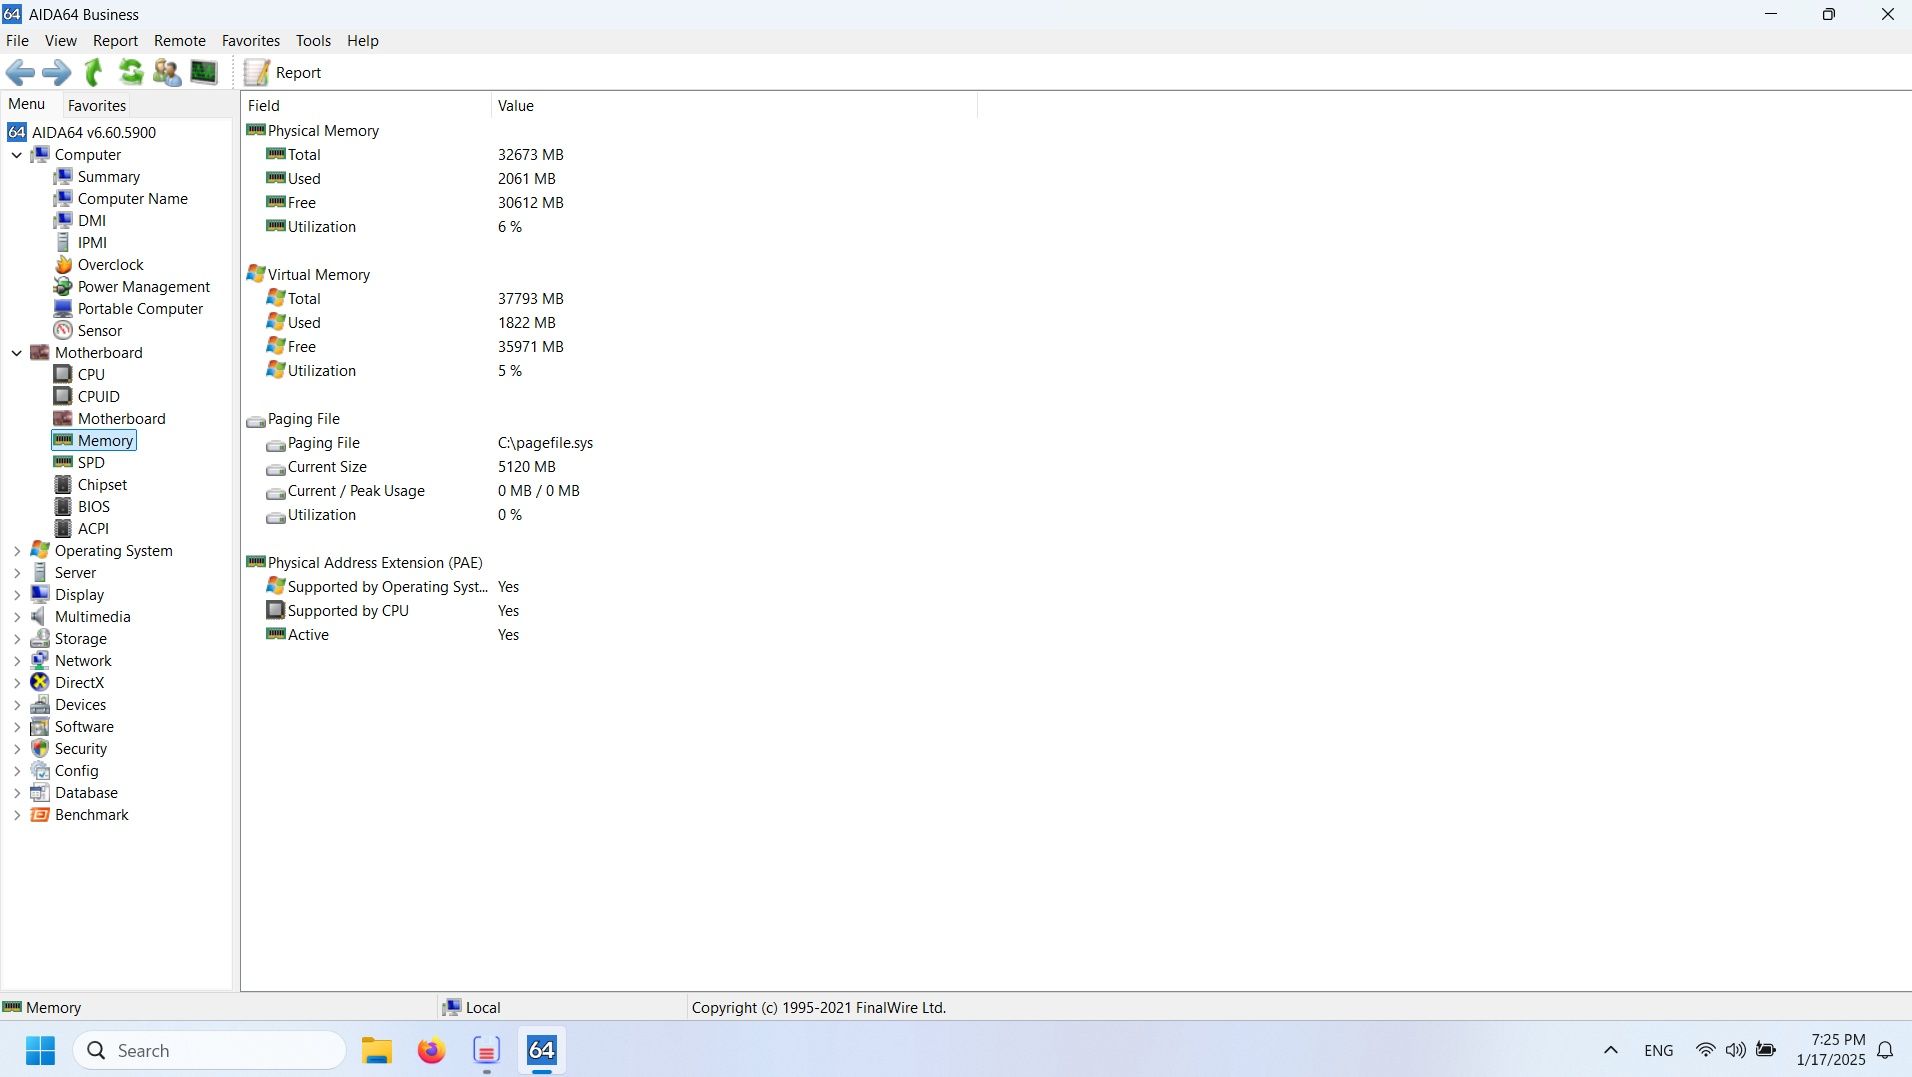The width and height of the screenshot is (1912, 1077).
Task: Open the View menu
Action: [60, 41]
